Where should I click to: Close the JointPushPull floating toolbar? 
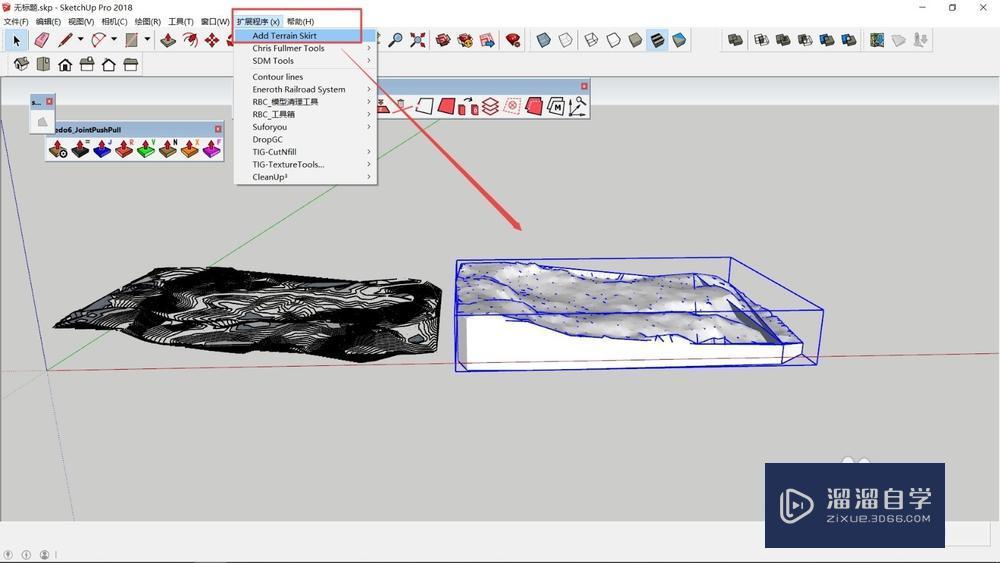tap(218, 129)
